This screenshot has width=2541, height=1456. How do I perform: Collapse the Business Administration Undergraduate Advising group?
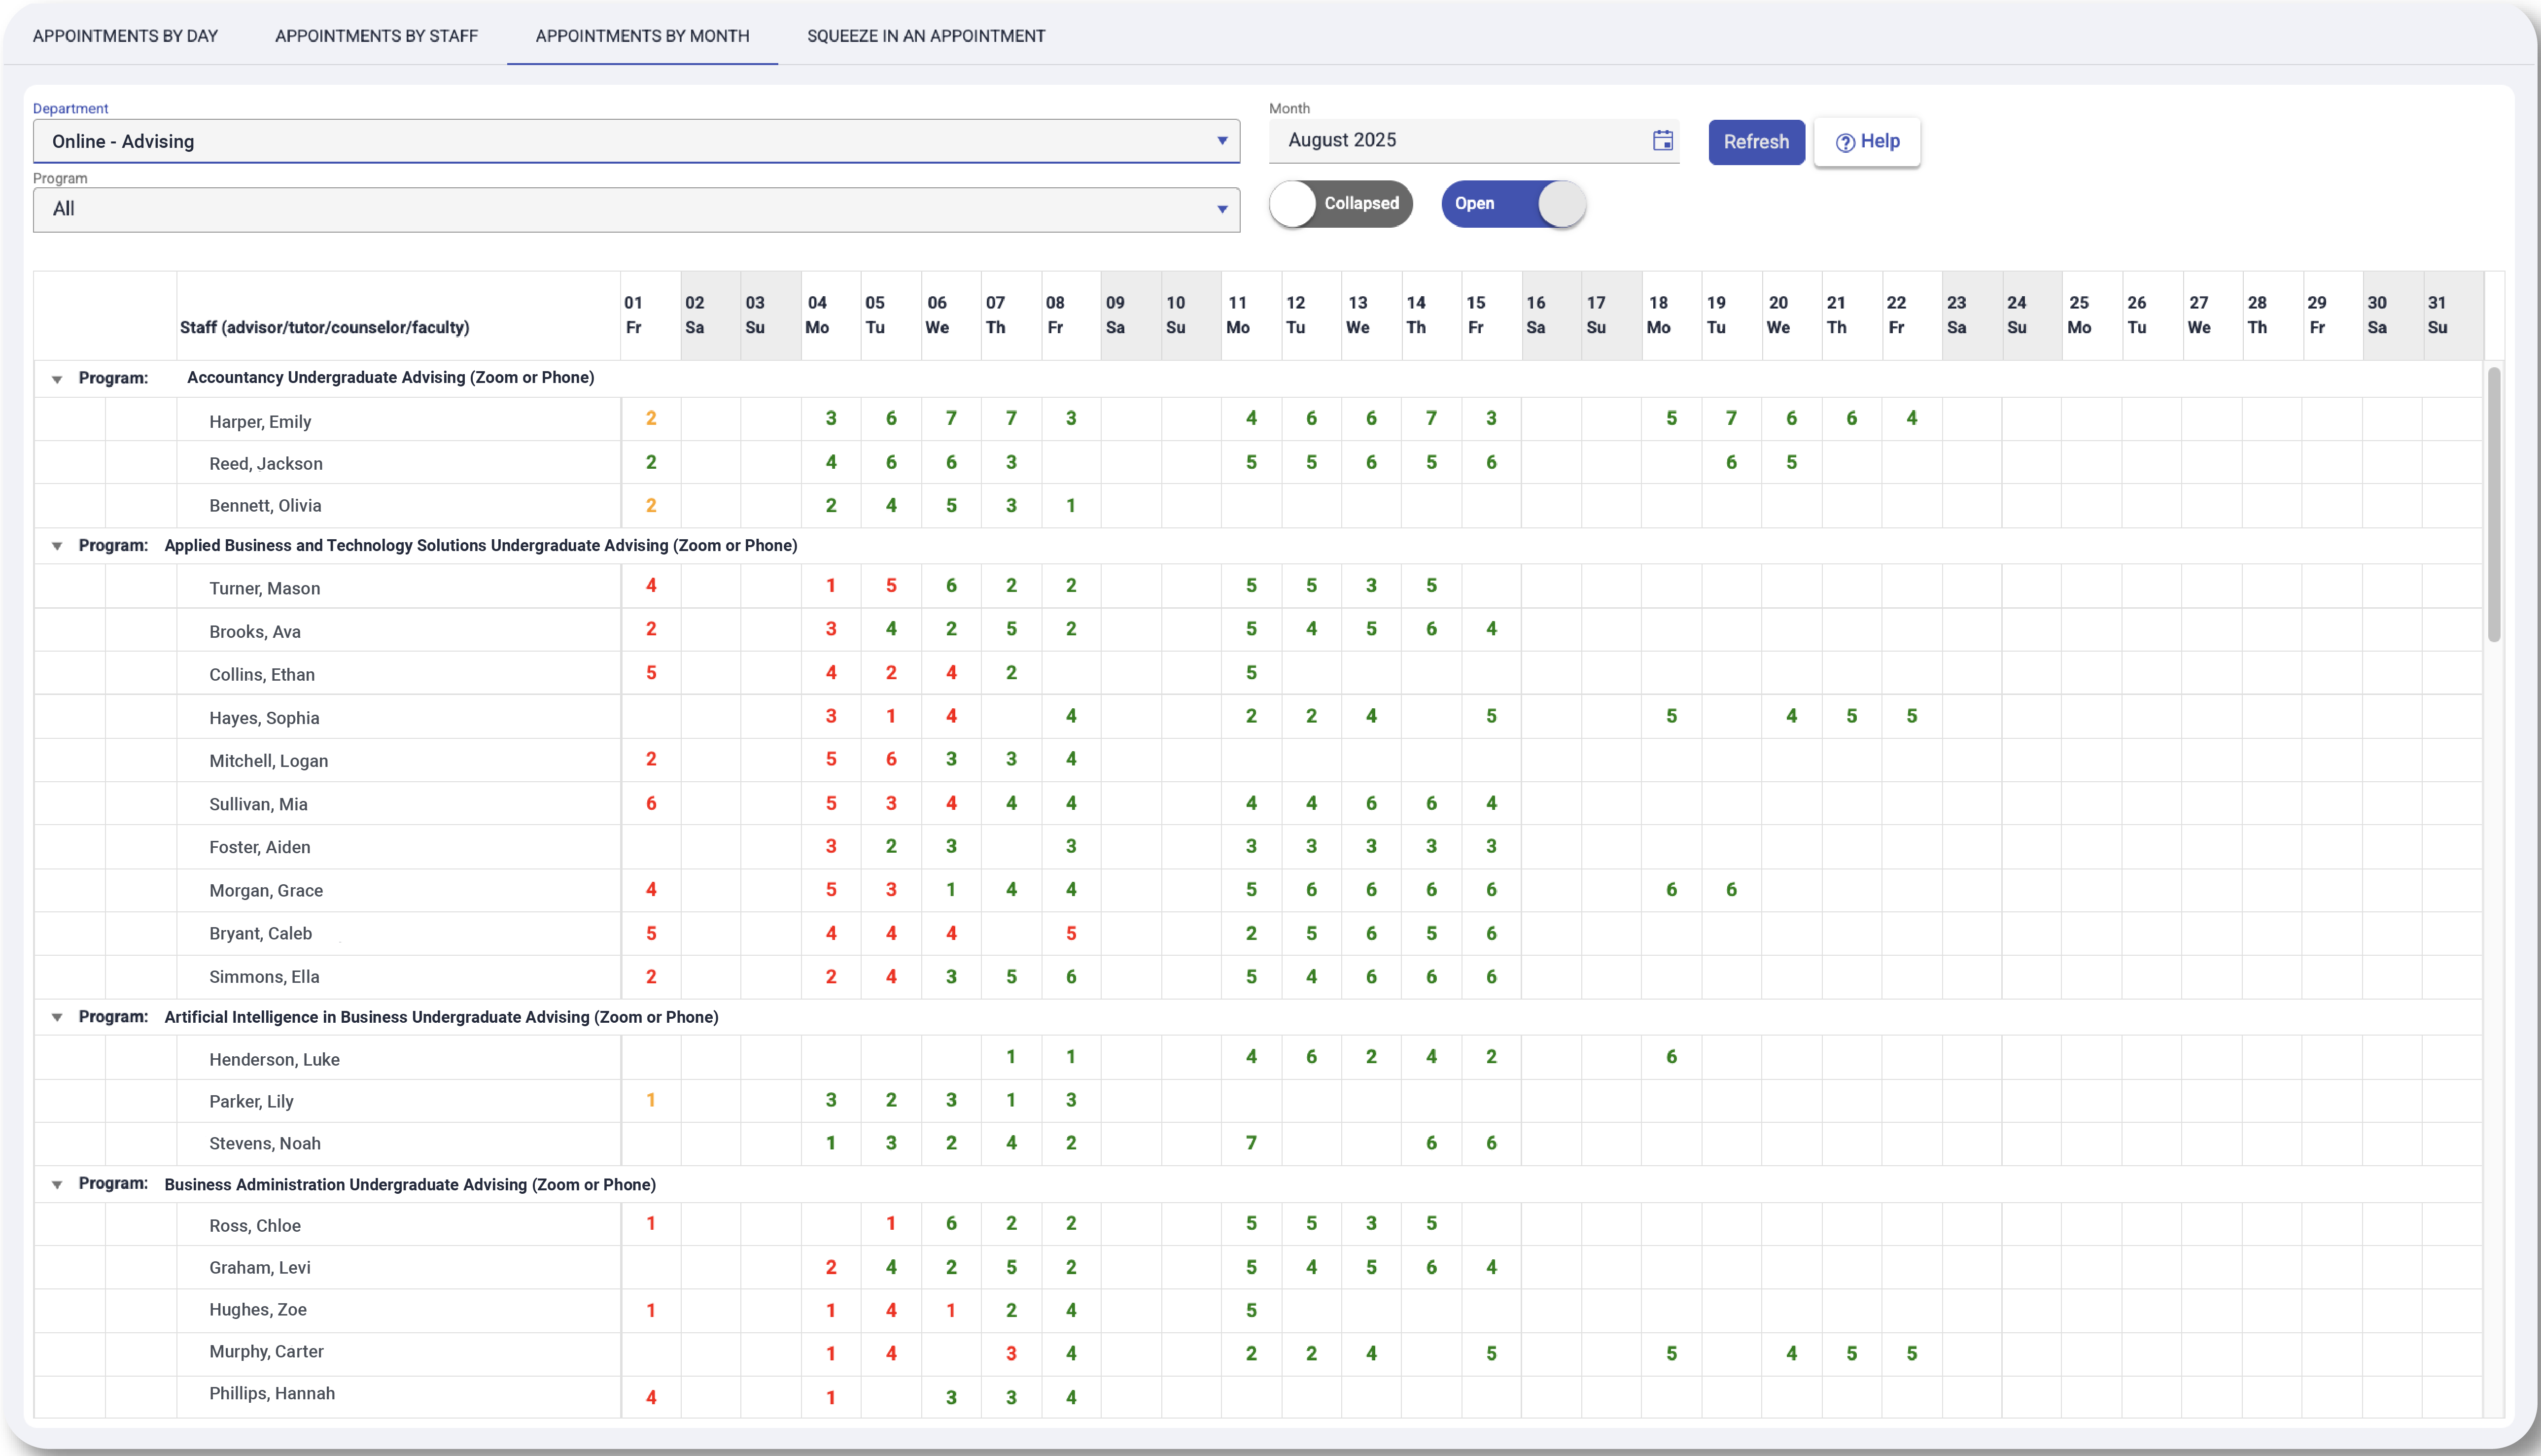pos(57,1185)
